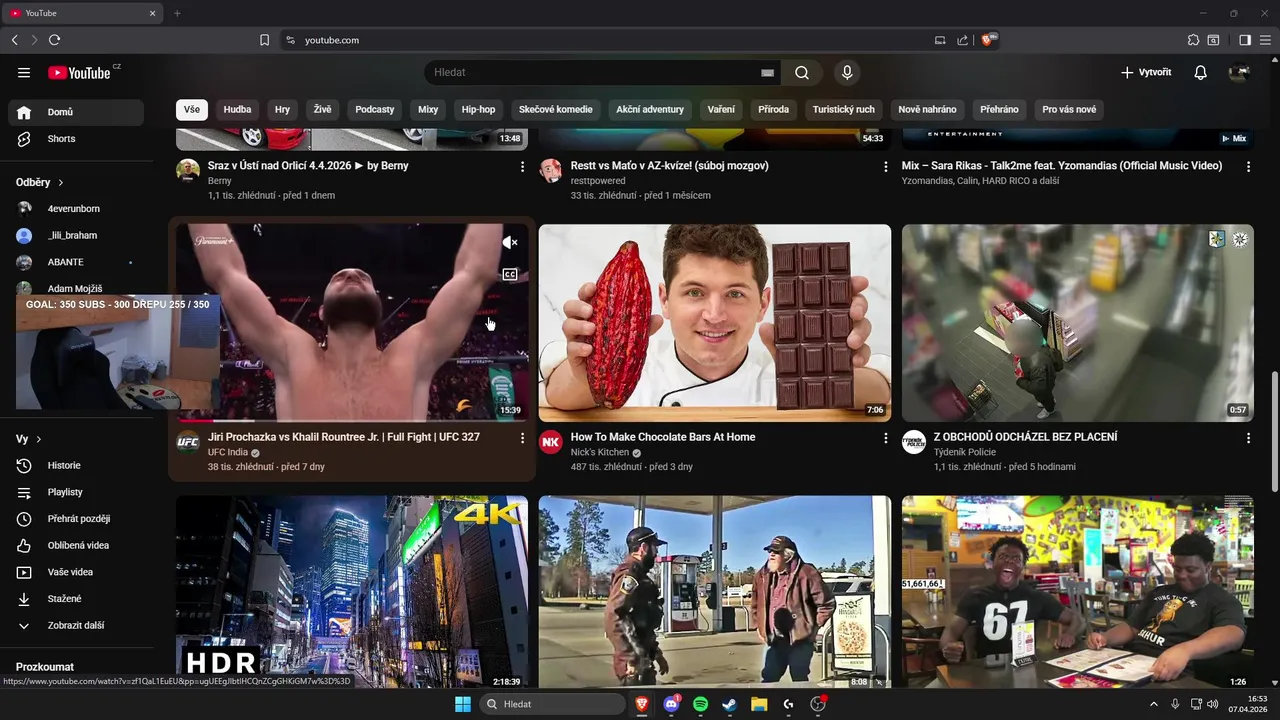Select the Nově nahráno filter chip
Screen dimensions: 1280x720
click(x=927, y=109)
